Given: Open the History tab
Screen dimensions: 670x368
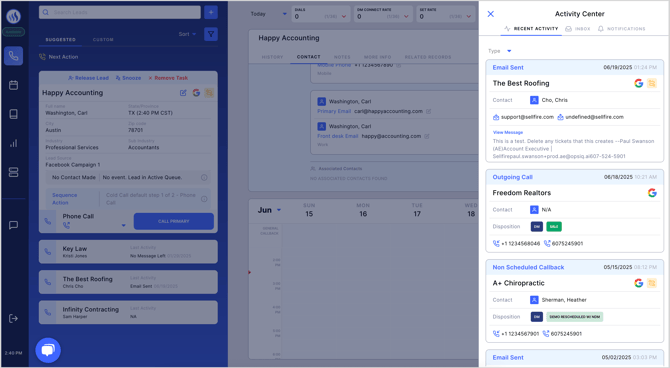Looking at the screenshot, I should pos(272,57).
